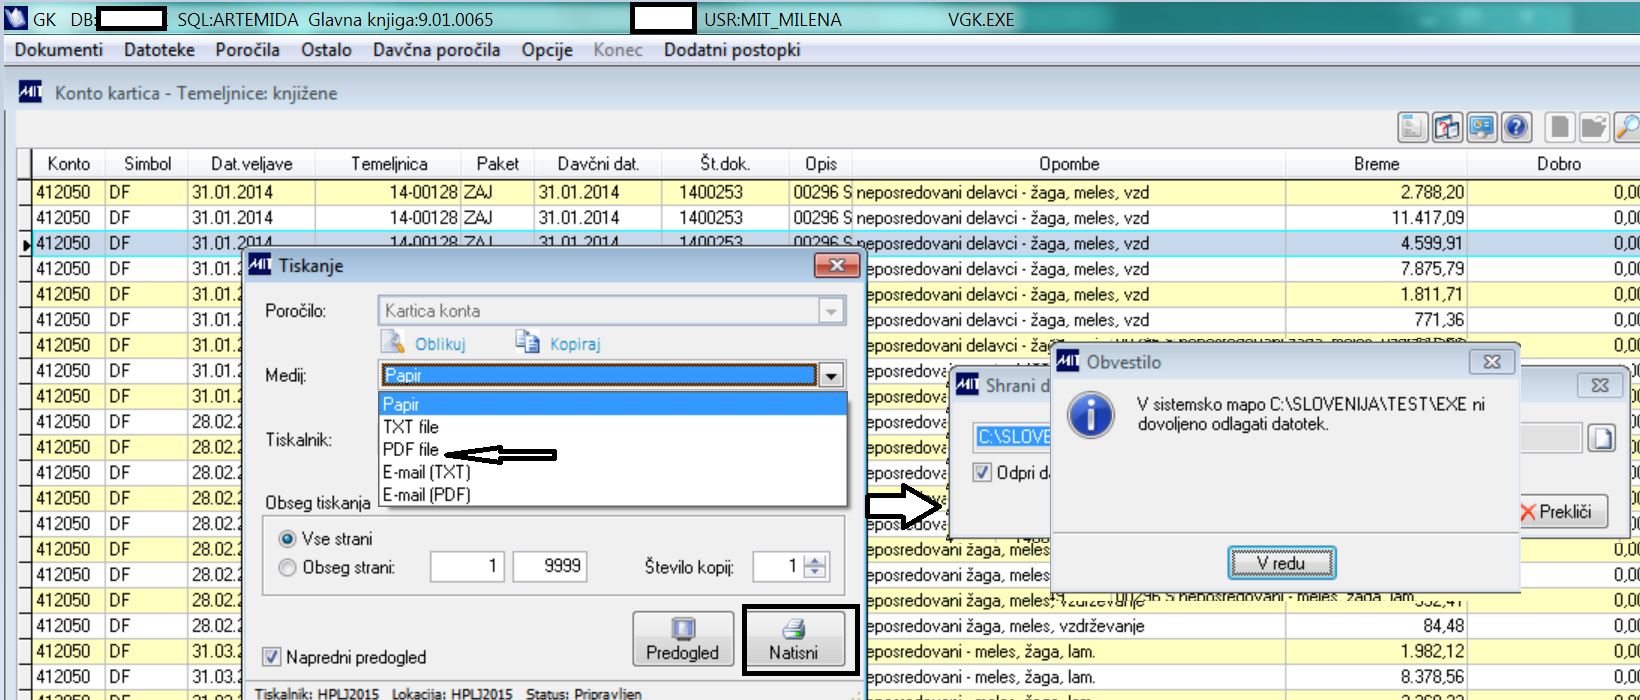The width and height of the screenshot is (1640, 700).
Task: Click the browse file icon beside path field
Action: point(1602,438)
